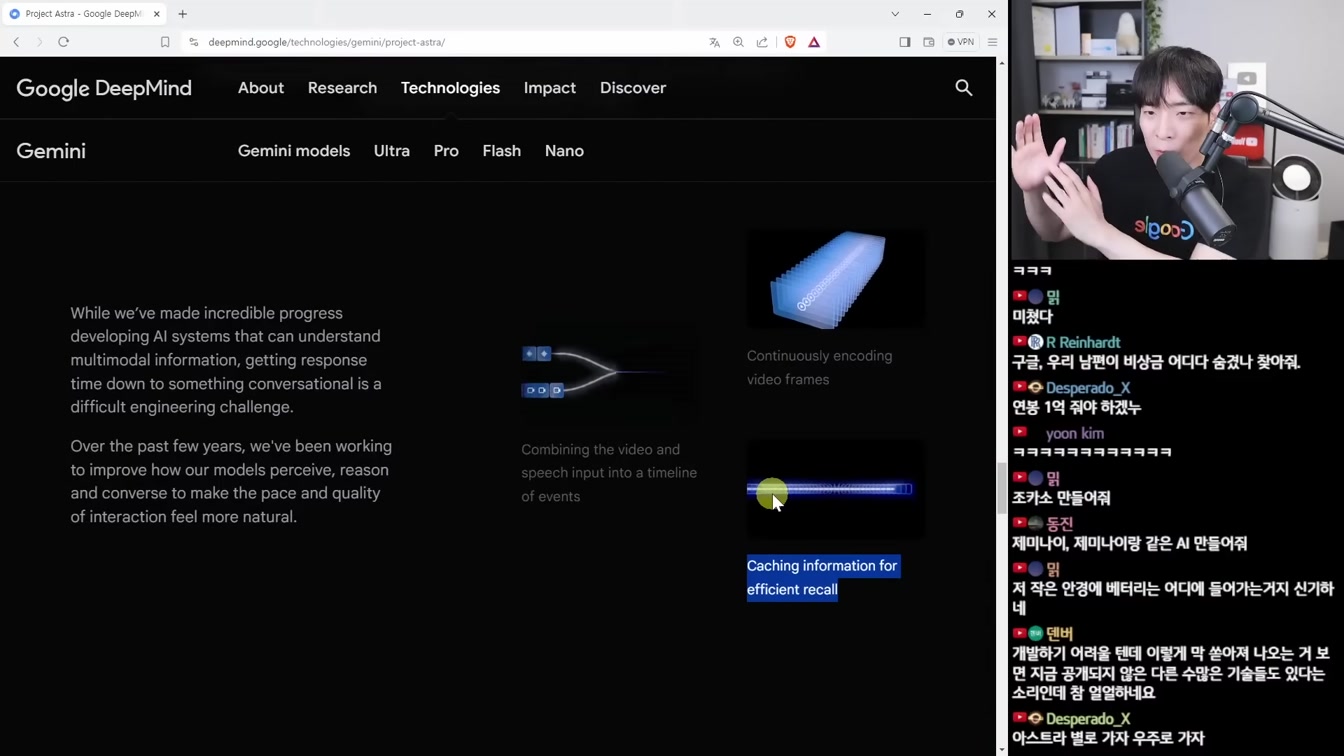The width and height of the screenshot is (1344, 756).
Task: Open the Flash model link
Action: [x=502, y=151]
